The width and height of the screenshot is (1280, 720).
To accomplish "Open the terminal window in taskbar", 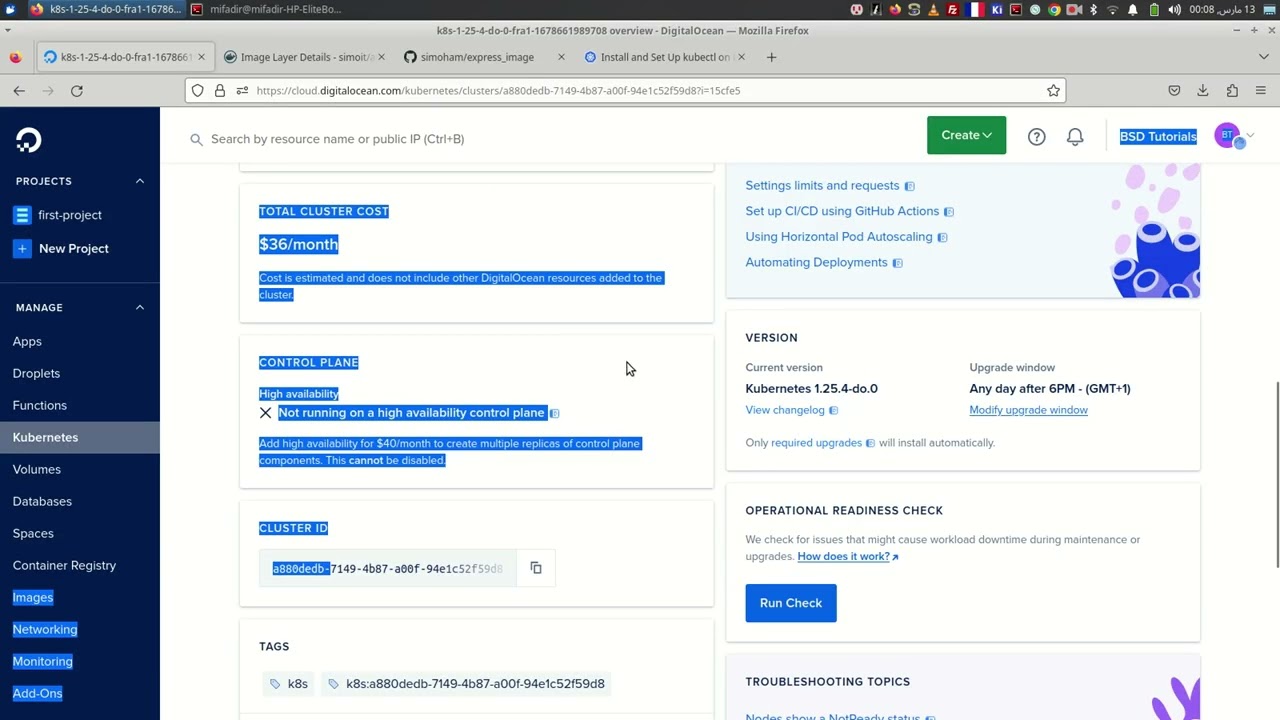I will [267, 9].
